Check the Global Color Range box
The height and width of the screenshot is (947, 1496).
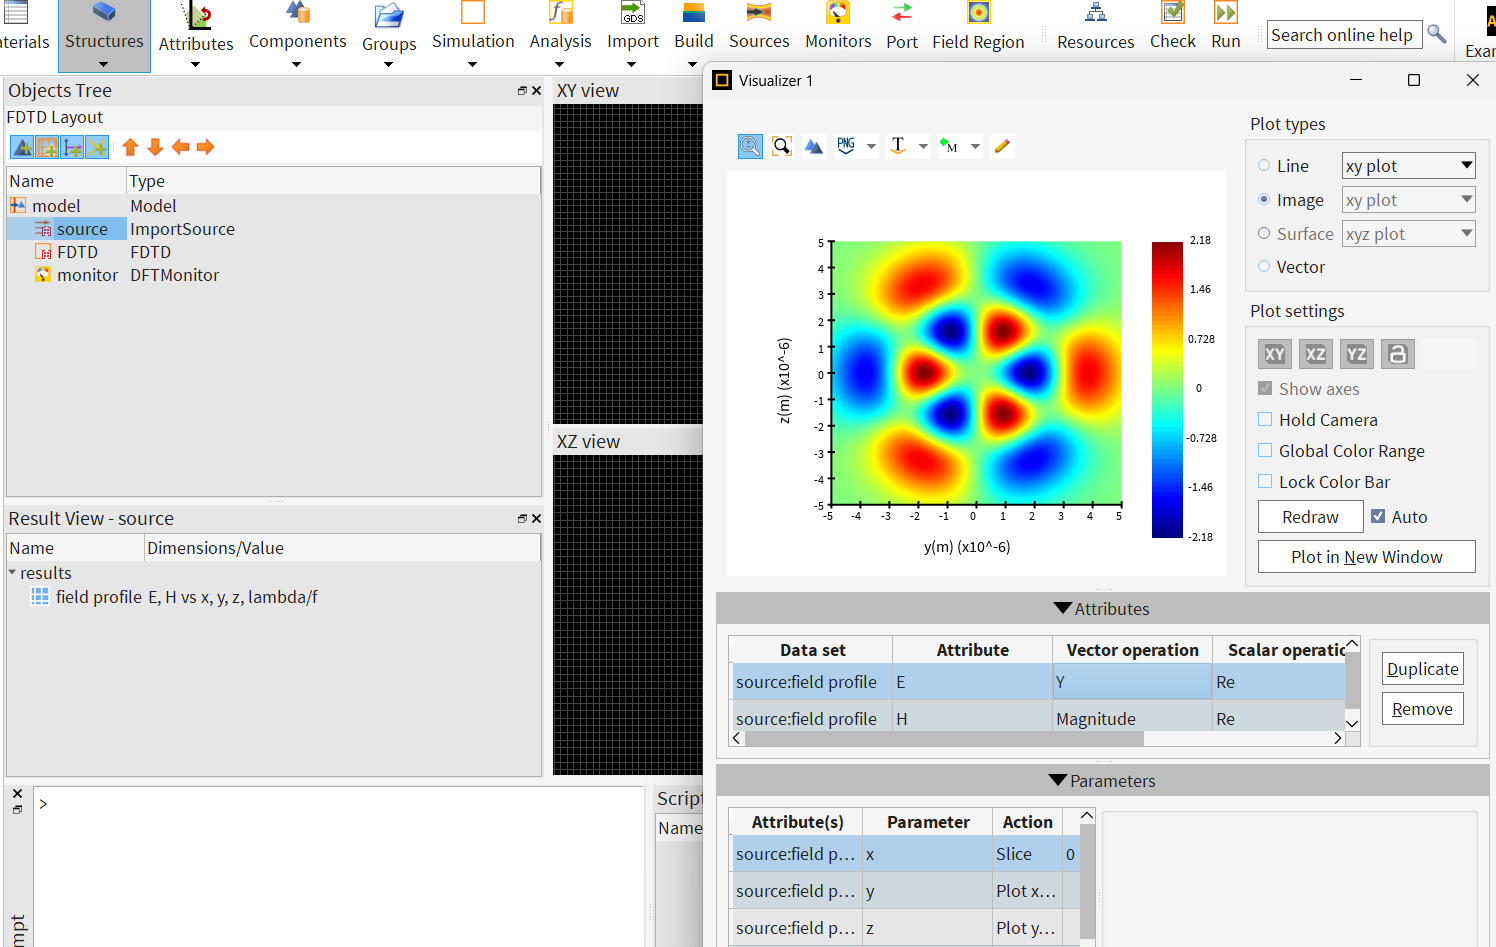click(1264, 450)
